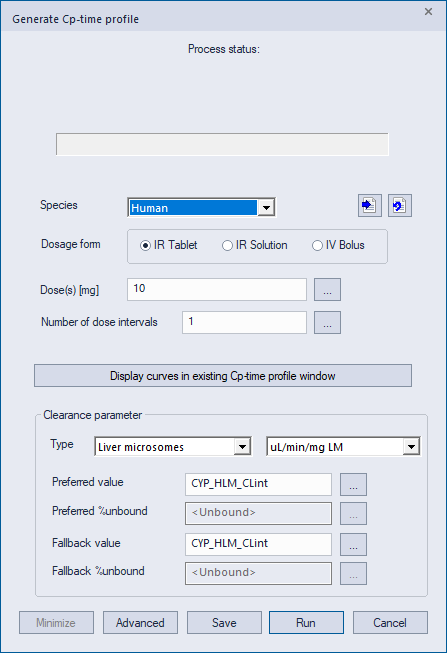
Task: Select the IR Tablet dosage form
Action: pyautogui.click(x=169, y=245)
